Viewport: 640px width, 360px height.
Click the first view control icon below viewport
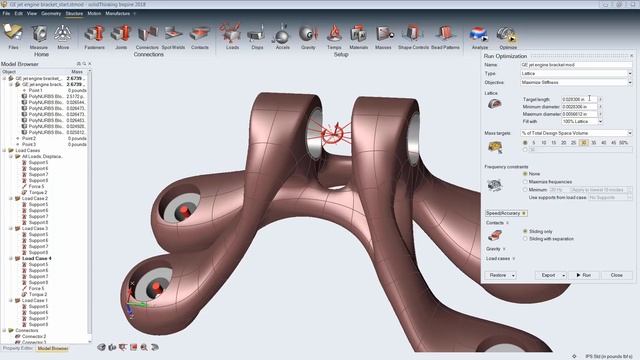(101, 347)
